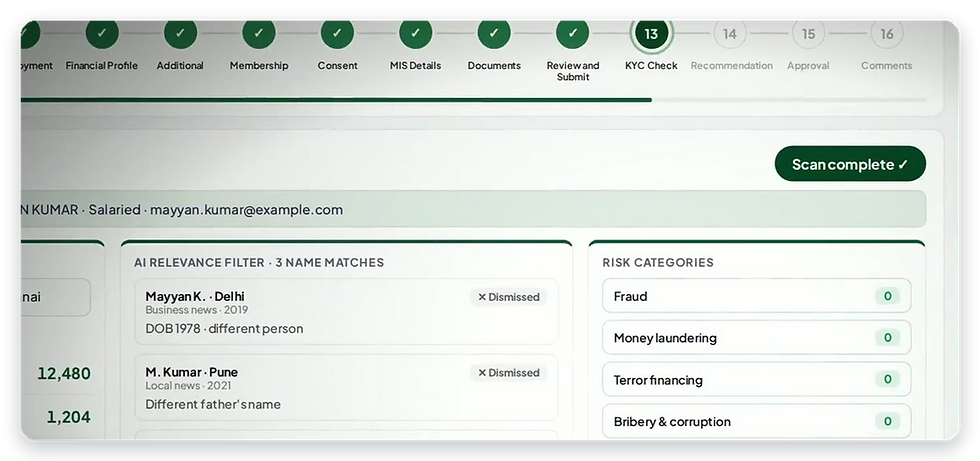Click the Money laundering count badge
Screen dimensions: 980x461
pyautogui.click(x=888, y=338)
